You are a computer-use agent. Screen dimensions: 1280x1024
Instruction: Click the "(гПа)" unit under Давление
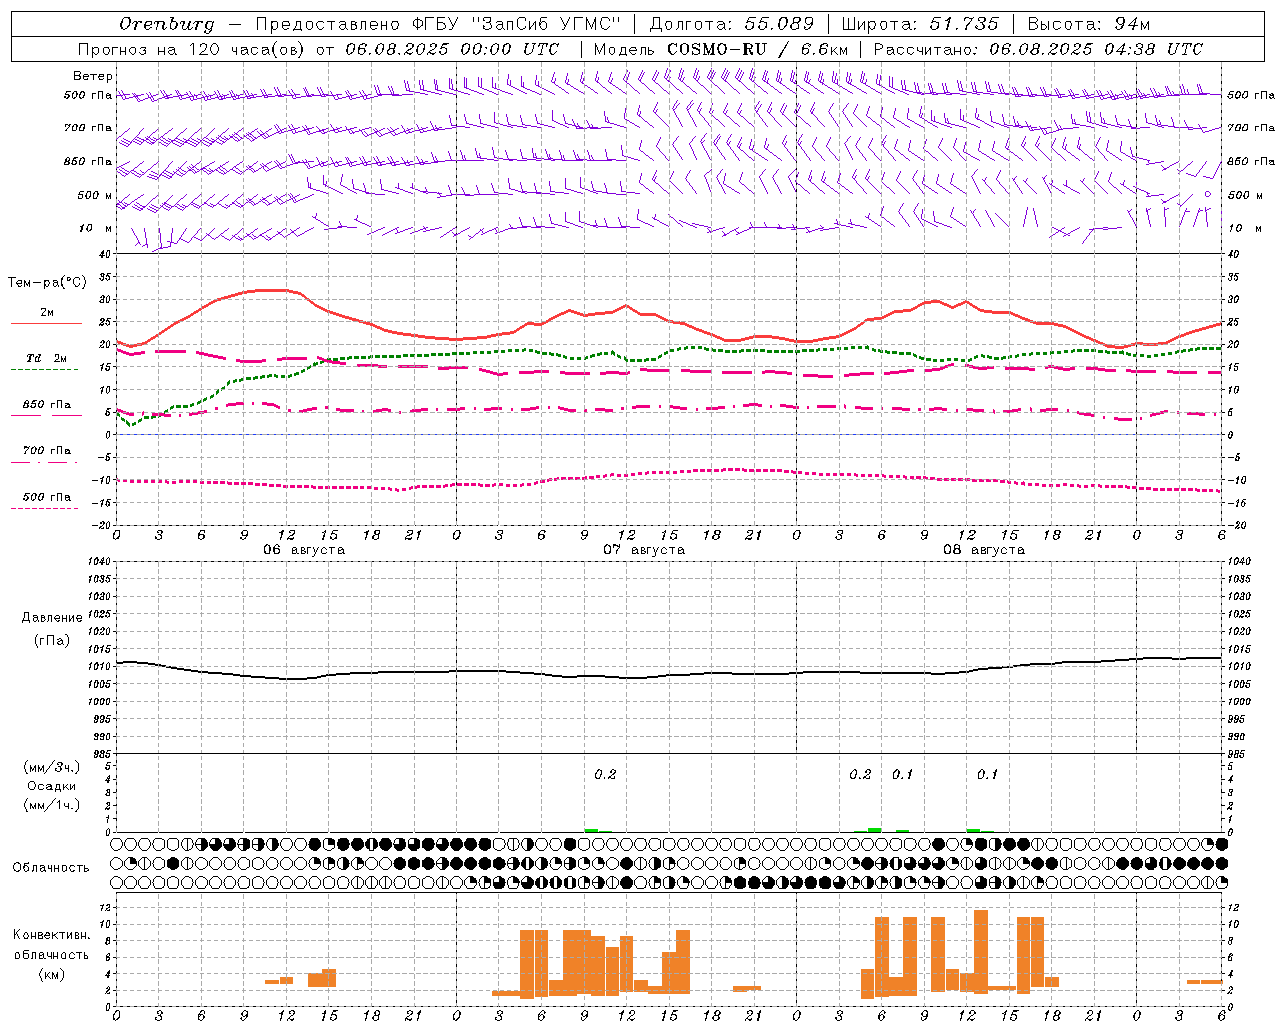(52, 641)
